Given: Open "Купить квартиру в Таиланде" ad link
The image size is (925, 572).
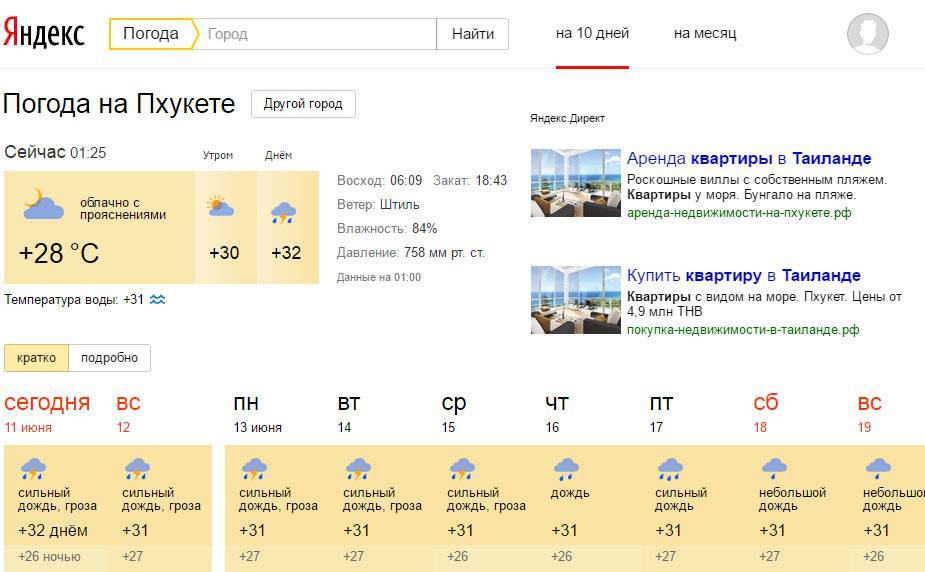Looking at the screenshot, I should (x=743, y=275).
